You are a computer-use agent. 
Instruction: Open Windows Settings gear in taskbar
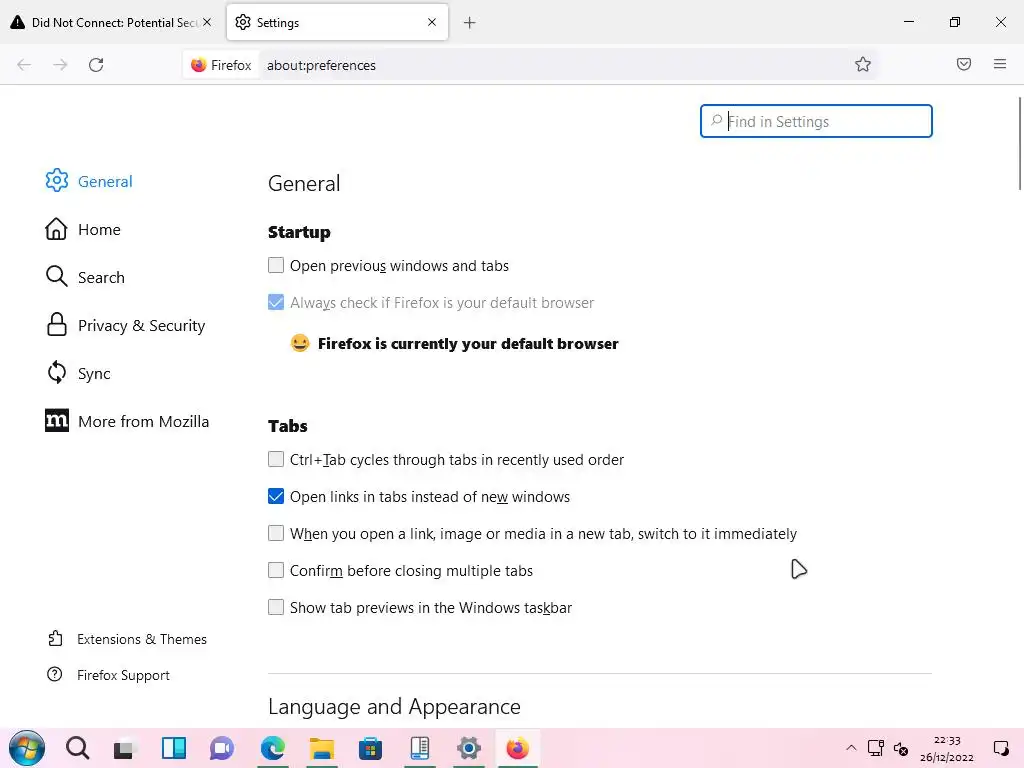(x=469, y=748)
